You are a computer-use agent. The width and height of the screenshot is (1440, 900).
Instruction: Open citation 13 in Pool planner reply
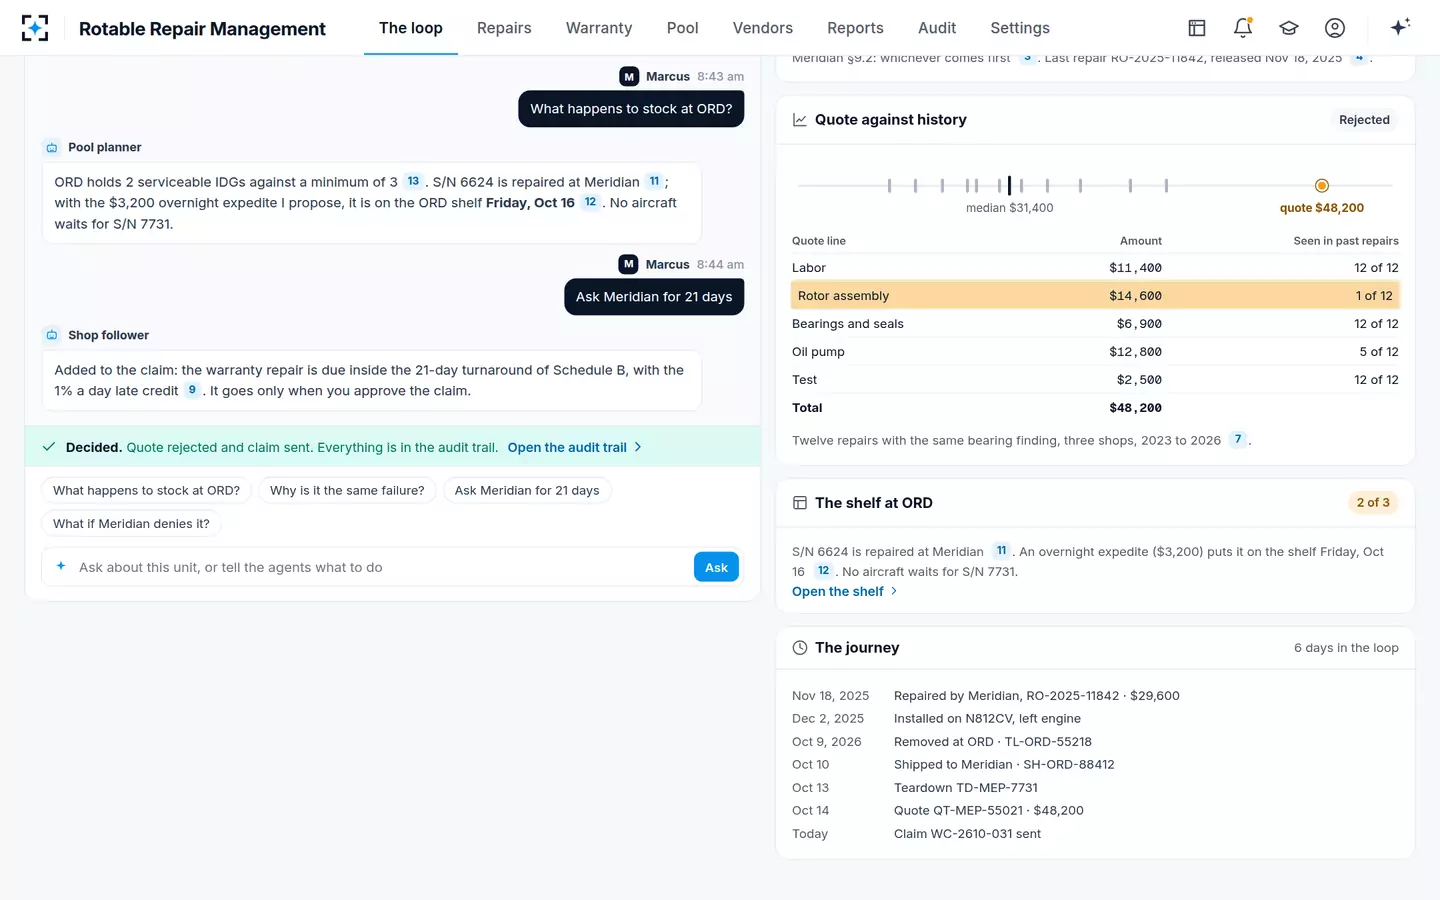(413, 181)
